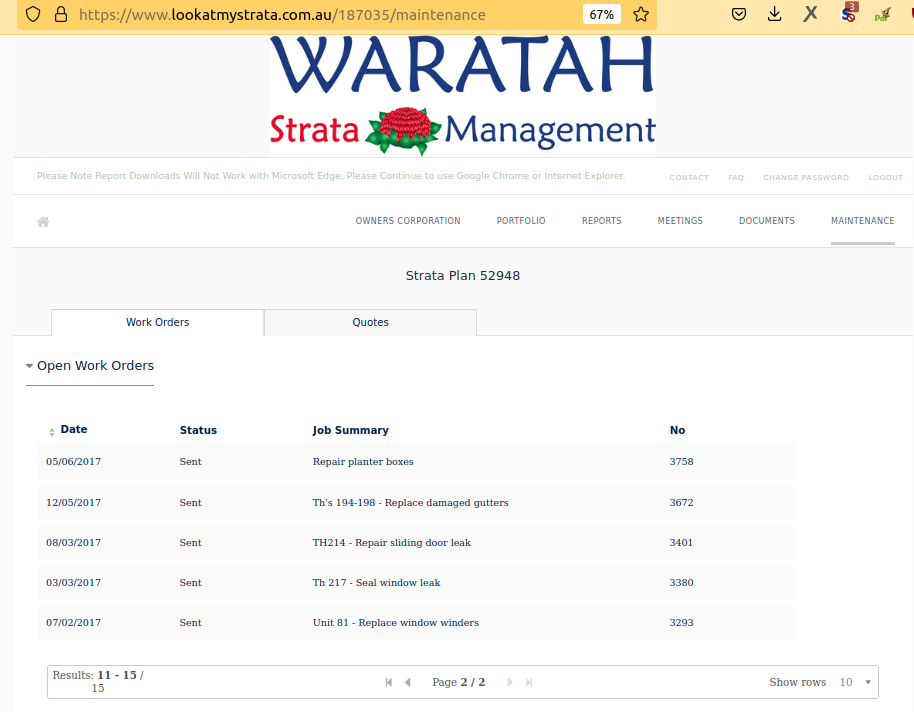Viewport: 914px width, 712px height.
Task: Select TH214 Repair sliding door leak row
Action: (x=416, y=543)
